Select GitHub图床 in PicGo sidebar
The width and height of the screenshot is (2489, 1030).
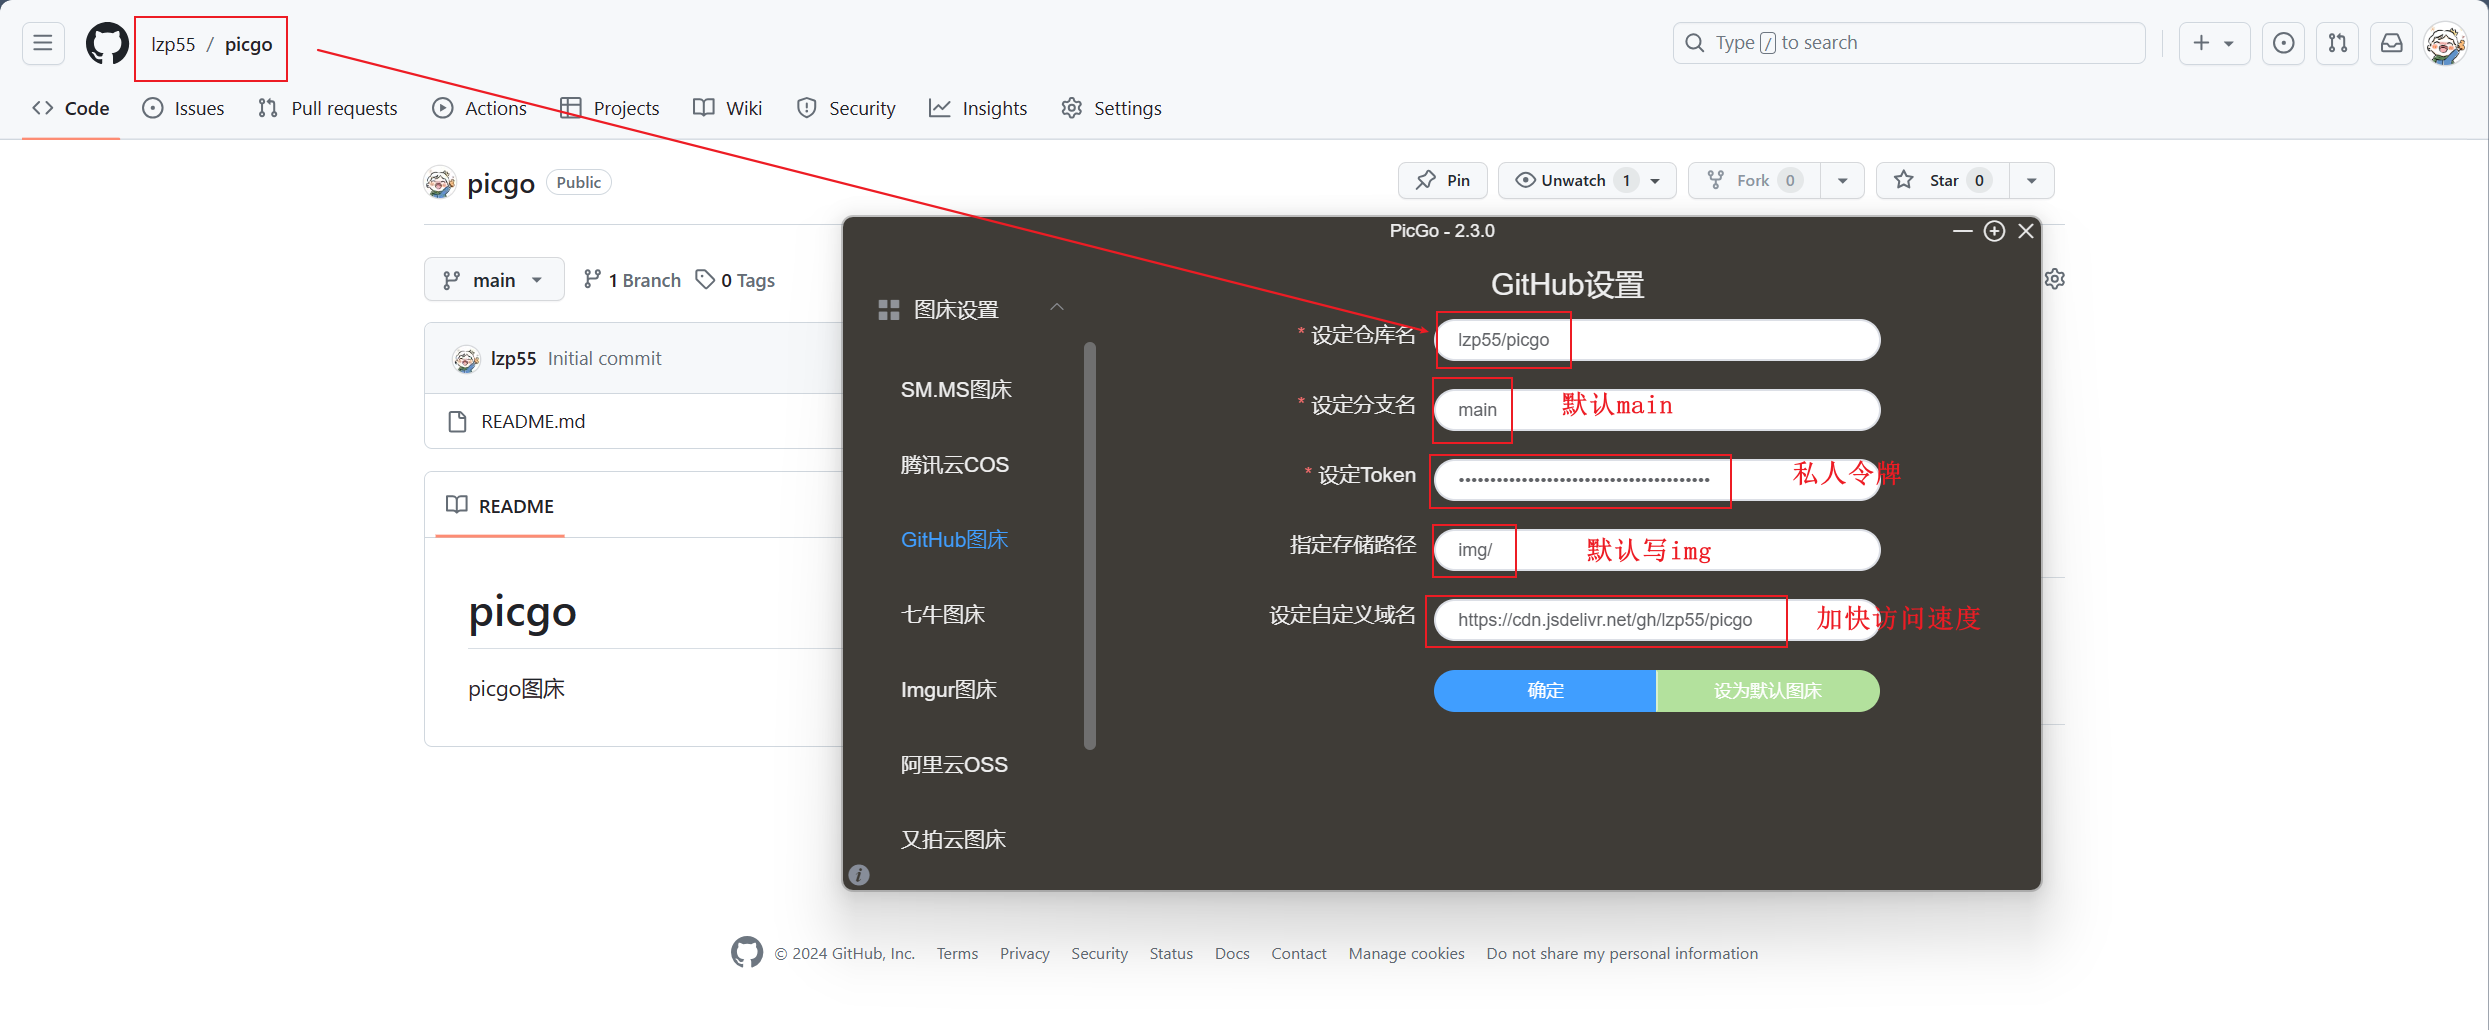pos(954,539)
